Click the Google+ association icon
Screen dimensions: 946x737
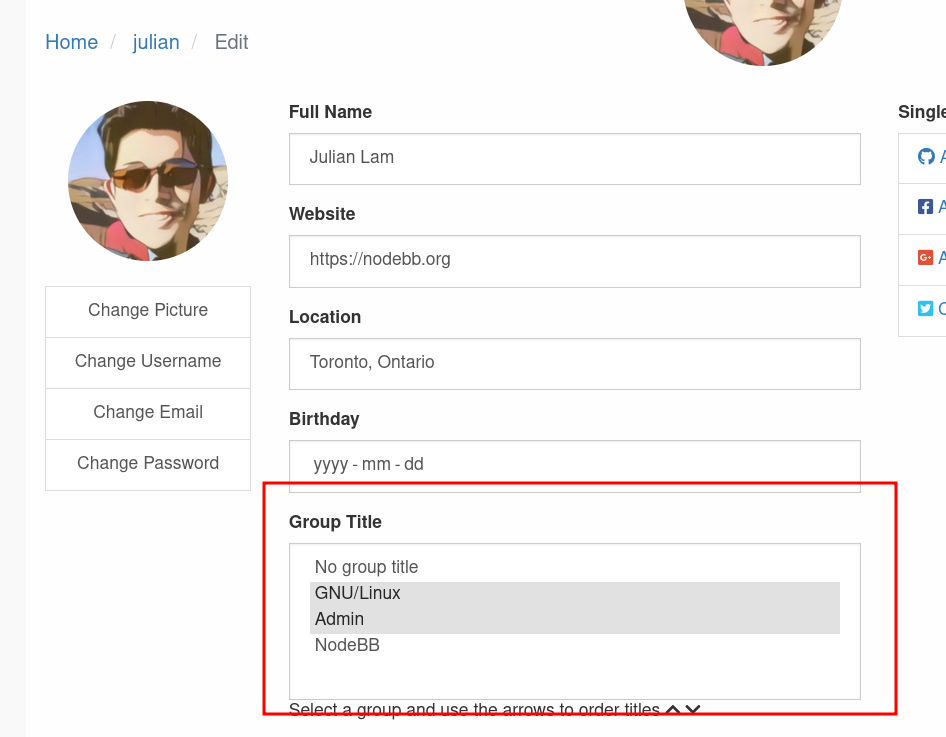(x=925, y=257)
